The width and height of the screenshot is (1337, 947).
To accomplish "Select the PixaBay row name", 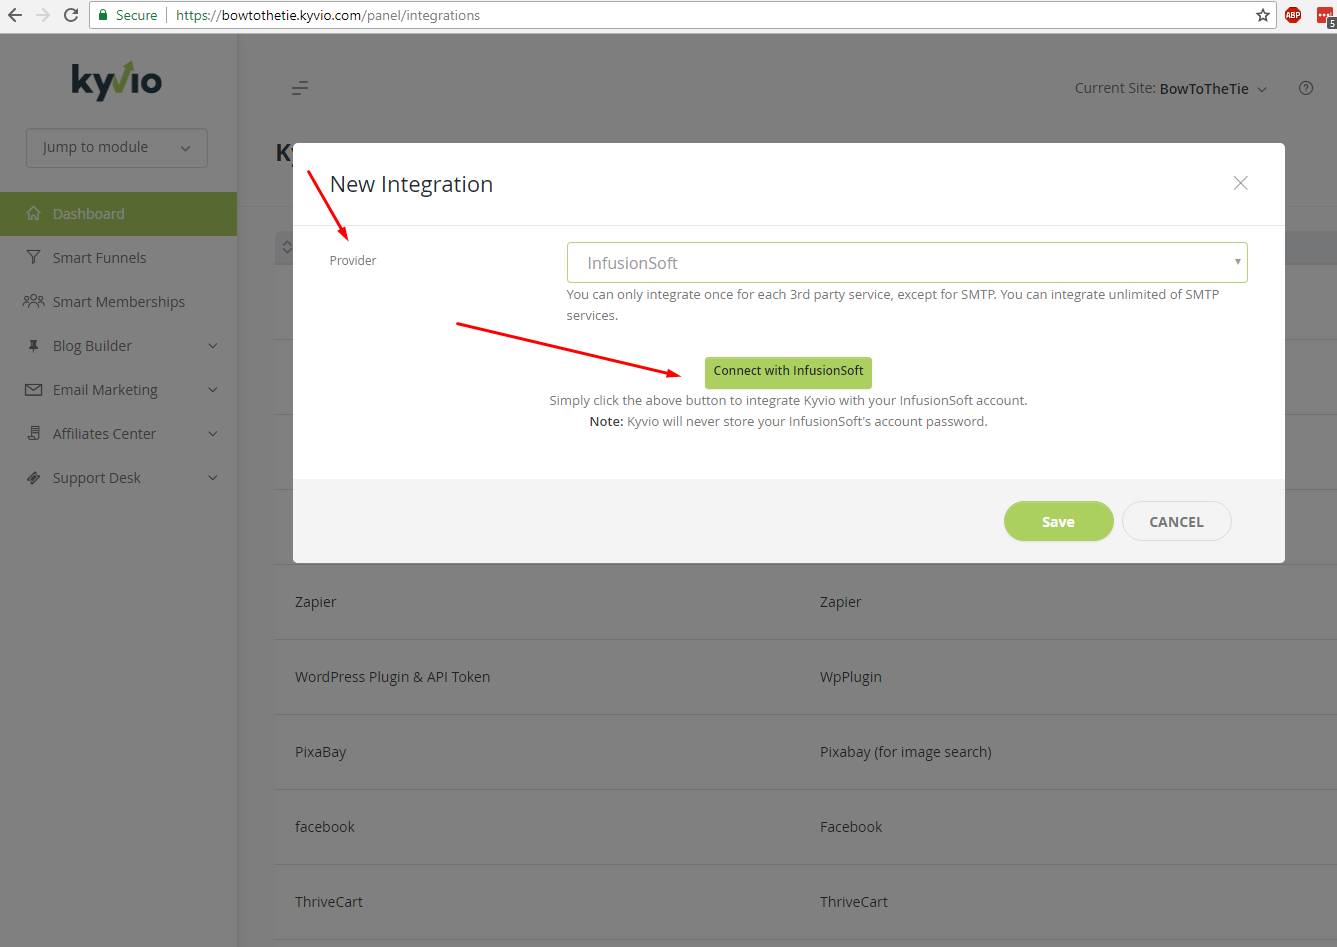I will coord(320,752).
